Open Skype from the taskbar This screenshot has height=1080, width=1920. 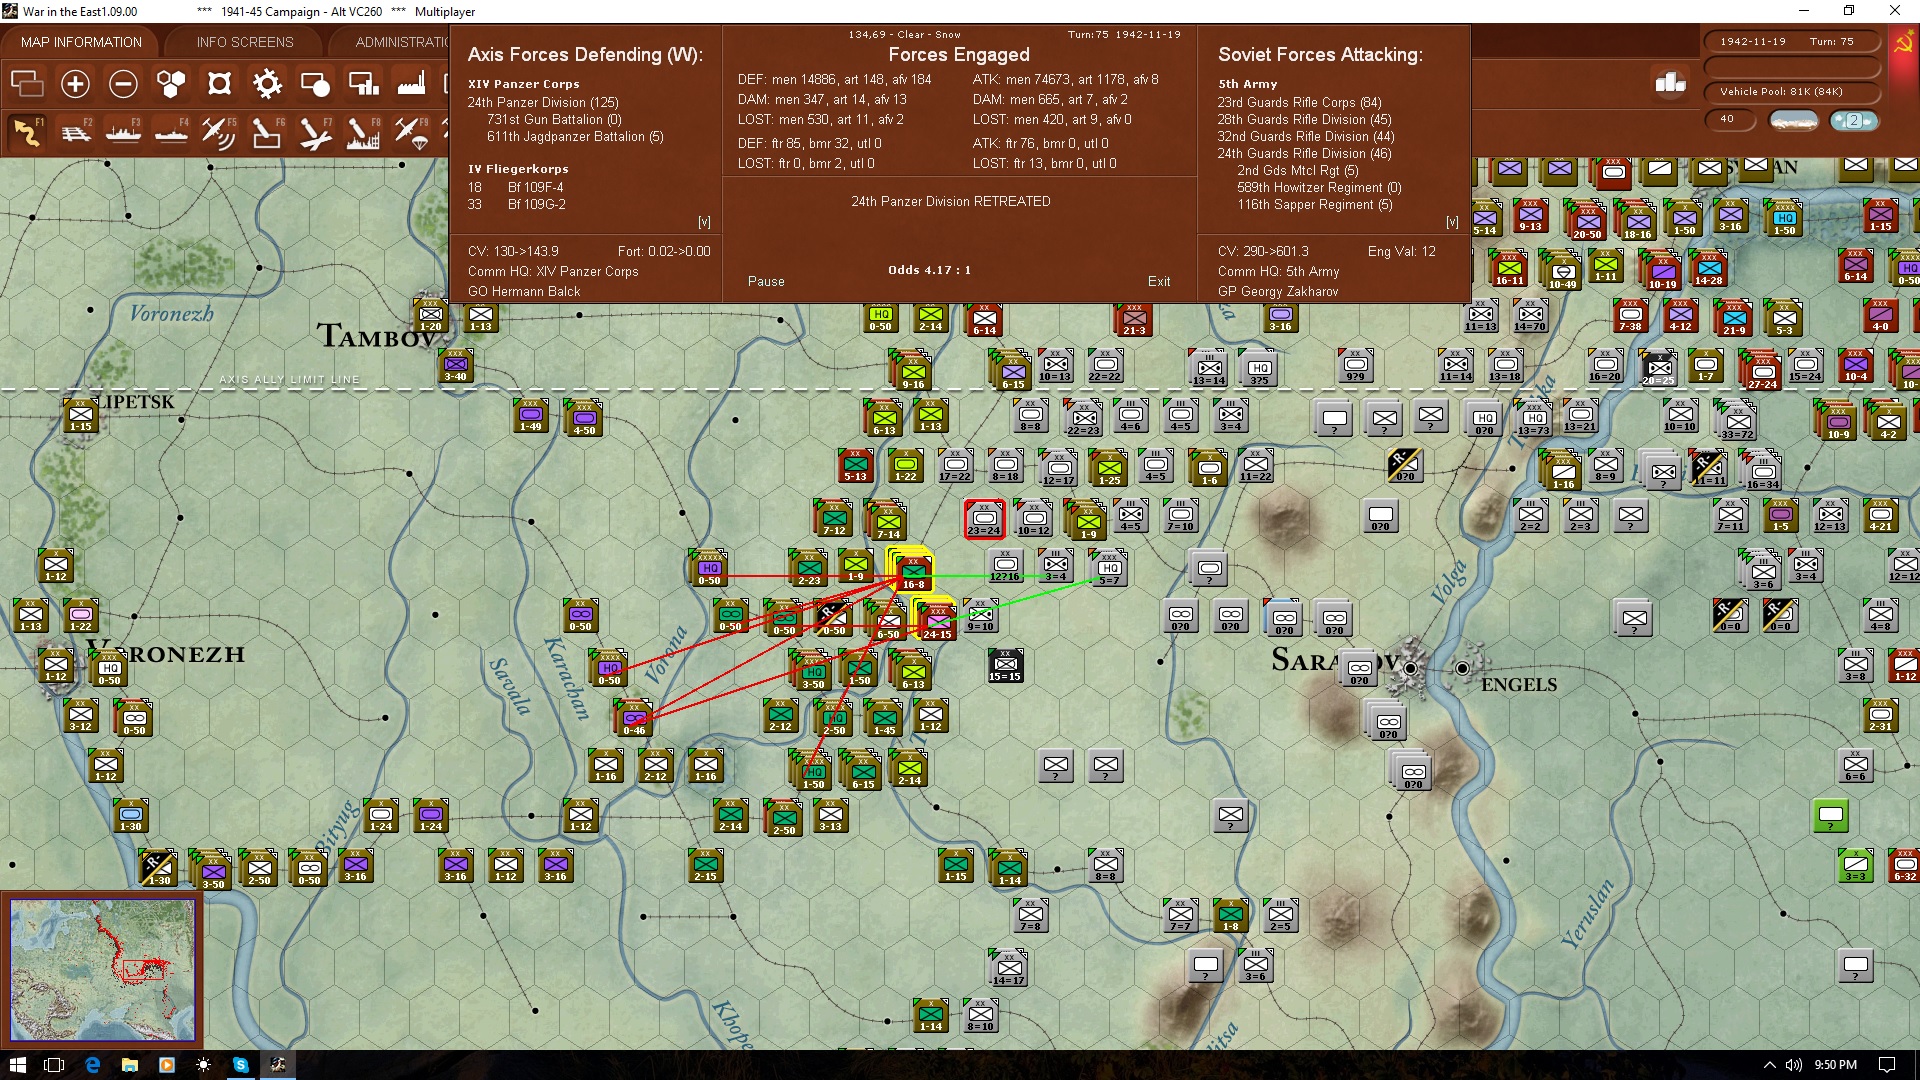(240, 1065)
